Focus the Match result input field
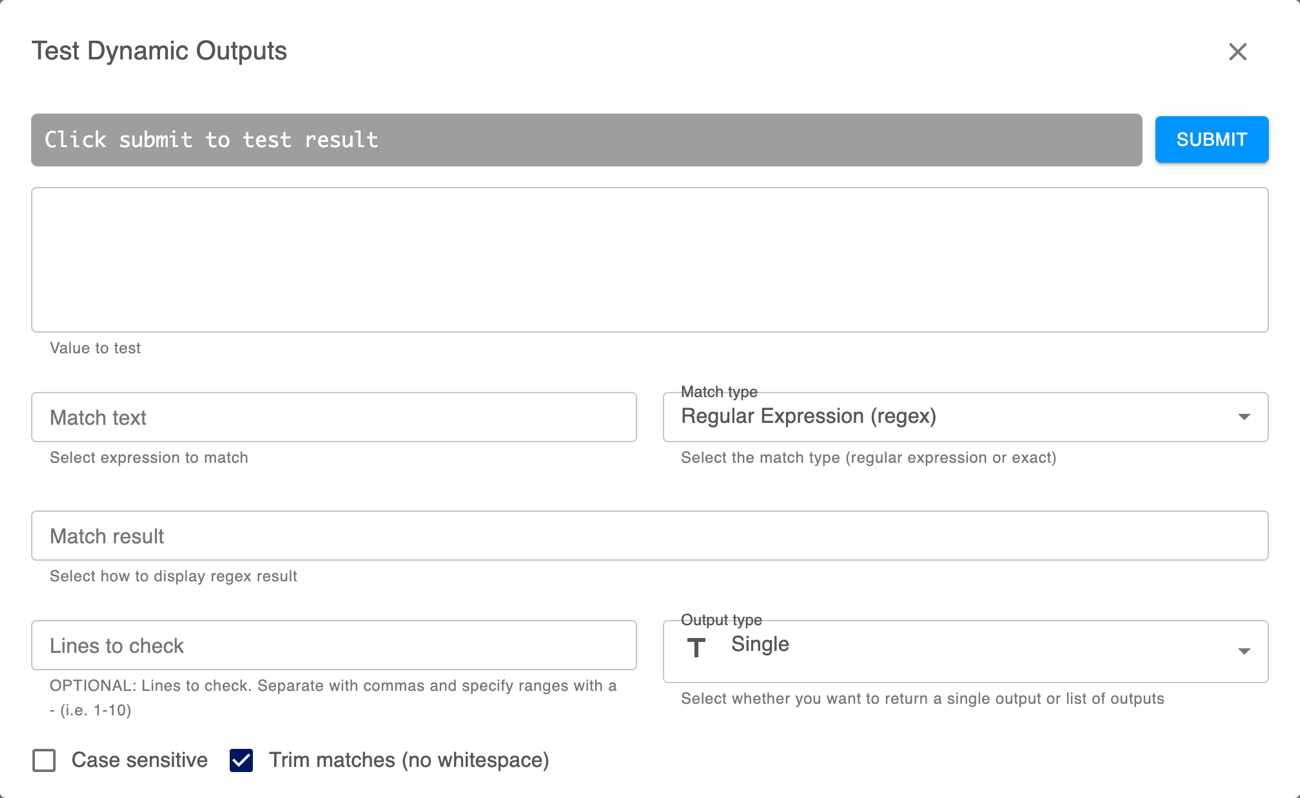This screenshot has height=798, width=1300. 650,536
